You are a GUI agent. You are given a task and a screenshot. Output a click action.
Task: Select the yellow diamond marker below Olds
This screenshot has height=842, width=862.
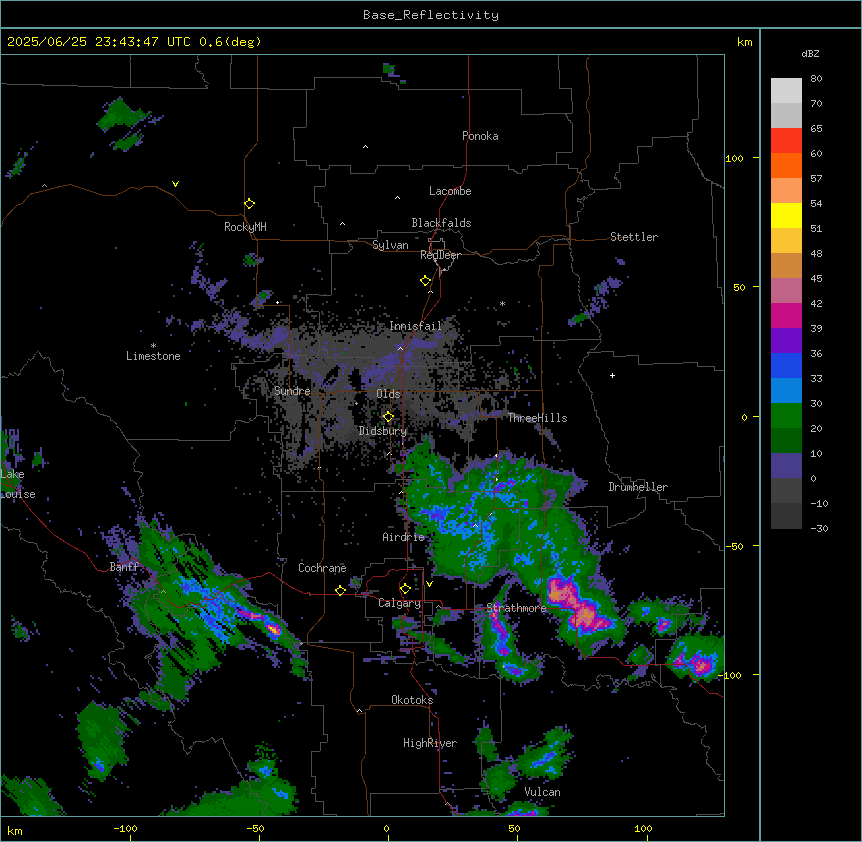[x=388, y=417]
